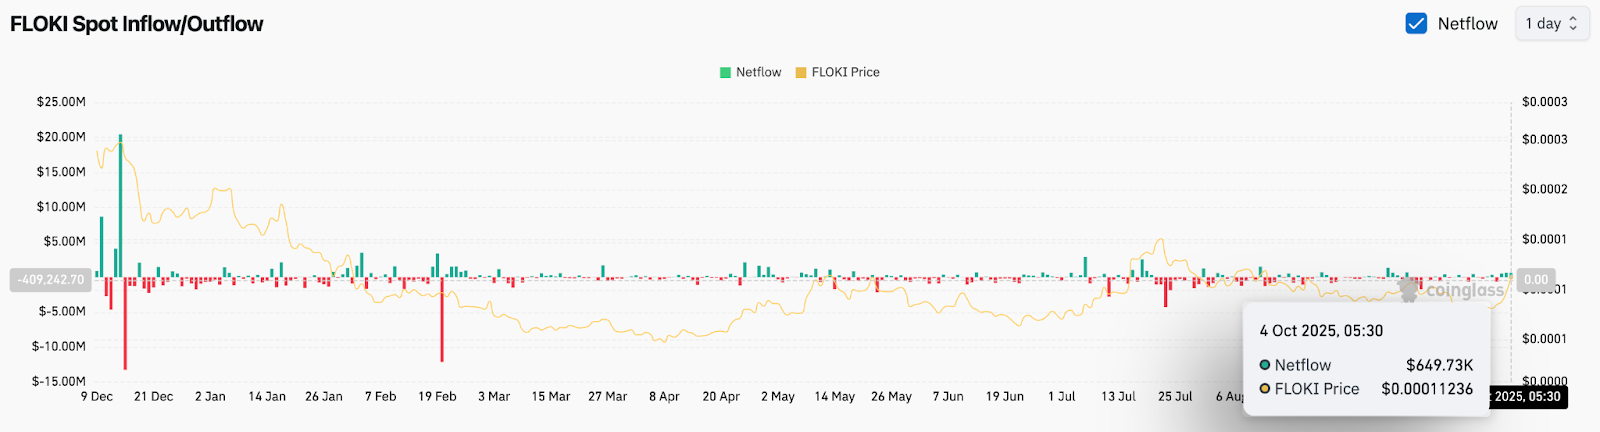
Task: Click the tooltip date 4 Oct 2025, 05:30
Action: pos(1321,331)
